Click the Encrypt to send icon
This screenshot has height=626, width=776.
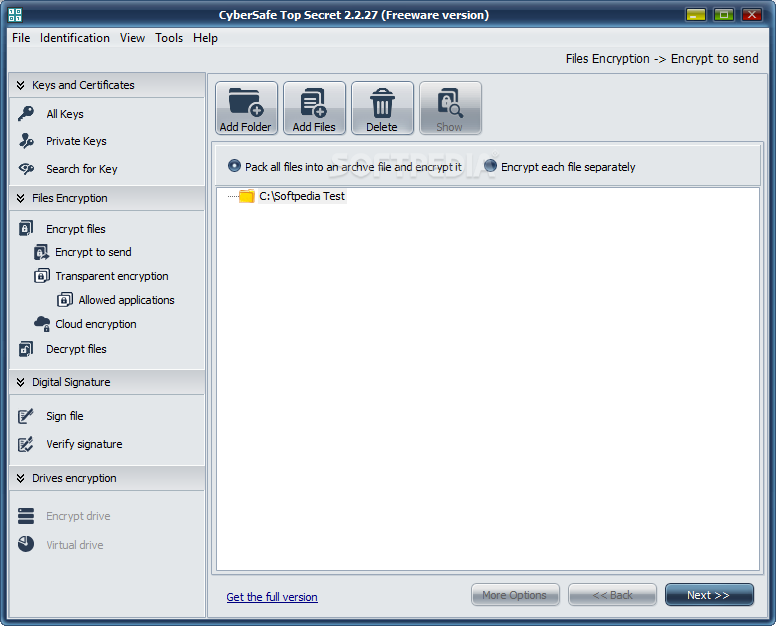pos(41,252)
